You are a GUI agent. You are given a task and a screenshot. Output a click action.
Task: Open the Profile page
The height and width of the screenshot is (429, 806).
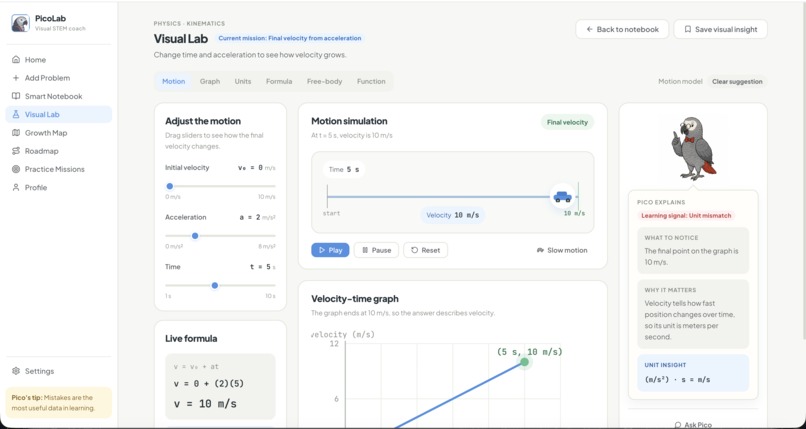click(x=59, y=188)
